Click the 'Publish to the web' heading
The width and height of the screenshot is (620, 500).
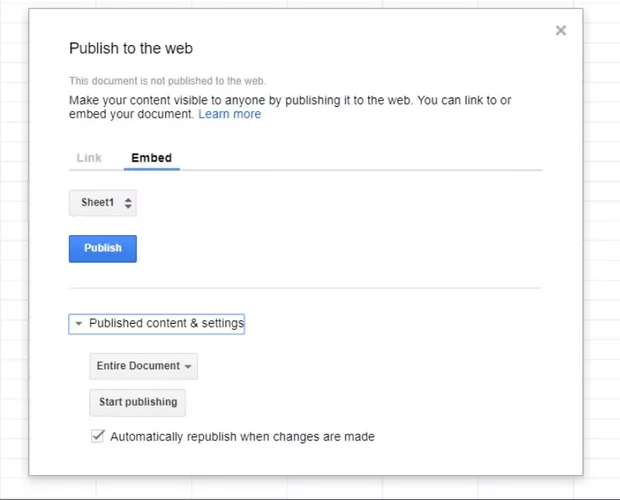point(131,48)
